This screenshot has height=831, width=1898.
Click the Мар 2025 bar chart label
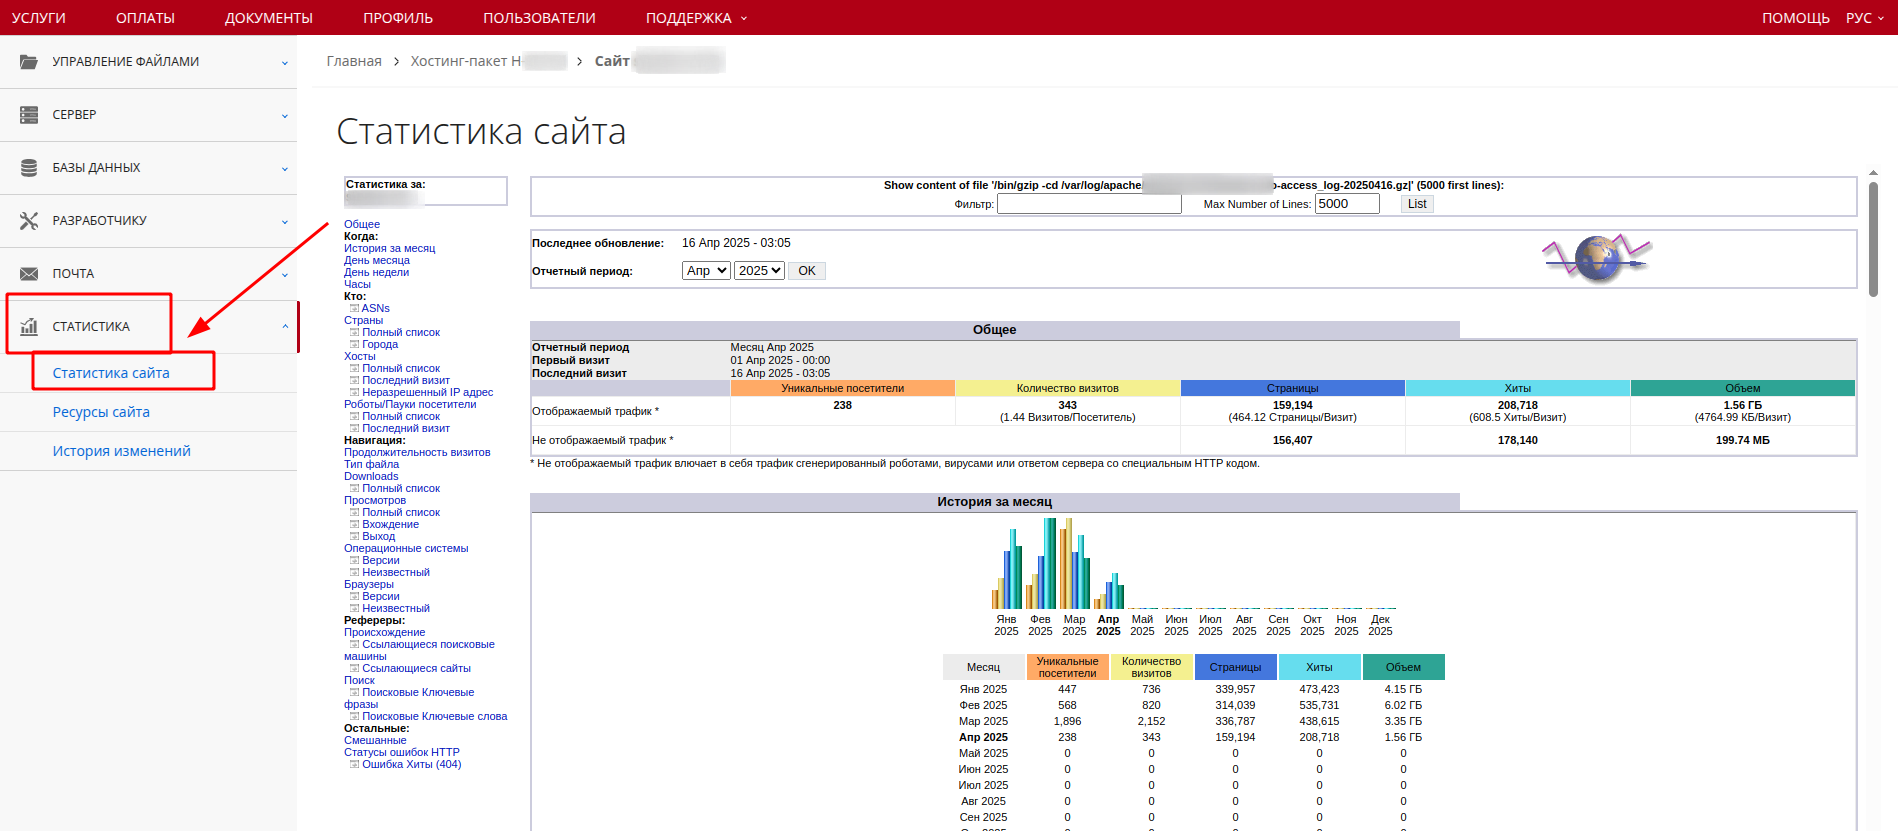1074,625
